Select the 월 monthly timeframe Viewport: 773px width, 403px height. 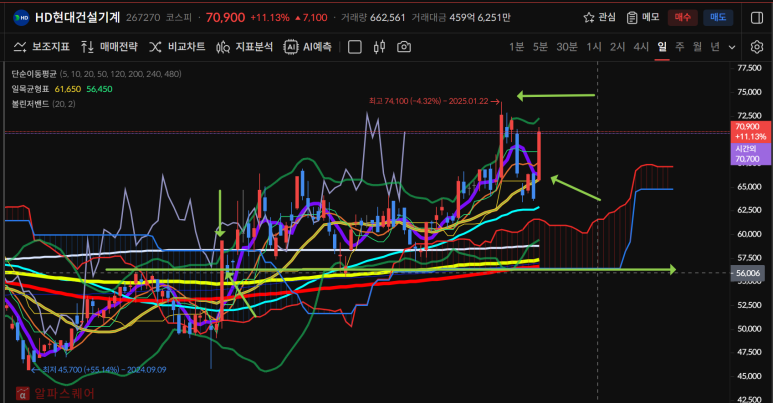(x=697, y=47)
